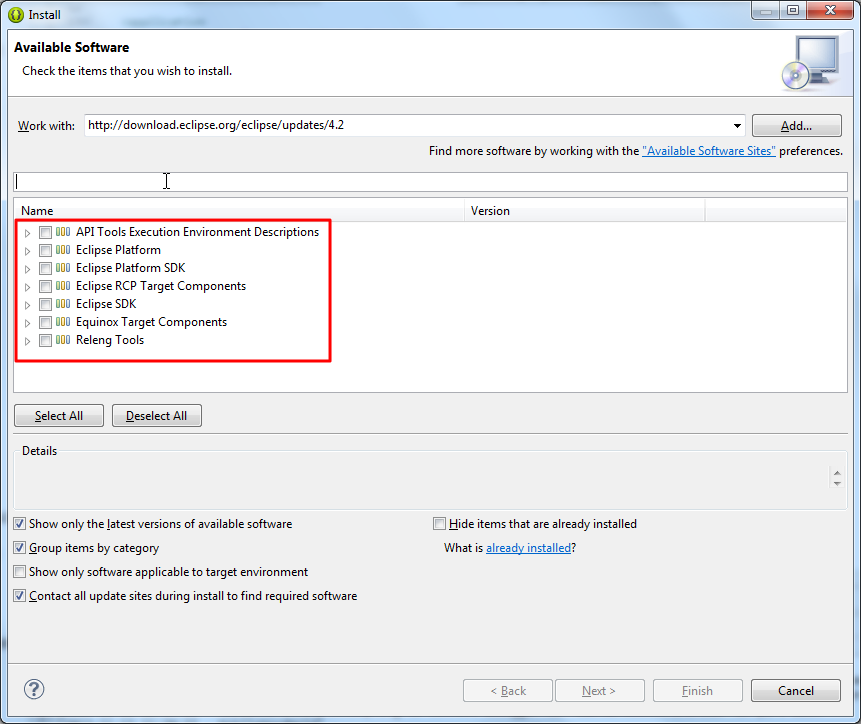Toggle Group items by category option
The width and height of the screenshot is (861, 724).
[x=20, y=548]
